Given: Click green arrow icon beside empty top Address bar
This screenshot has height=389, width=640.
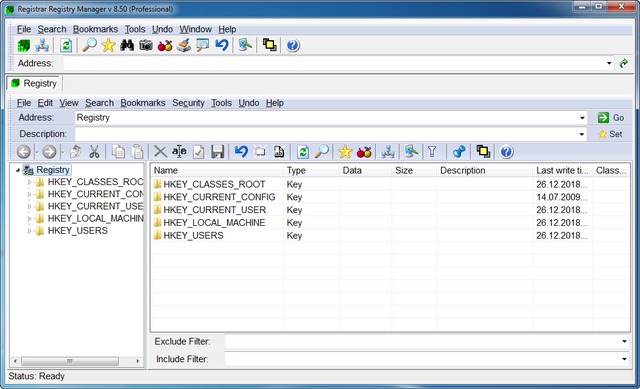Looking at the screenshot, I should (624, 63).
